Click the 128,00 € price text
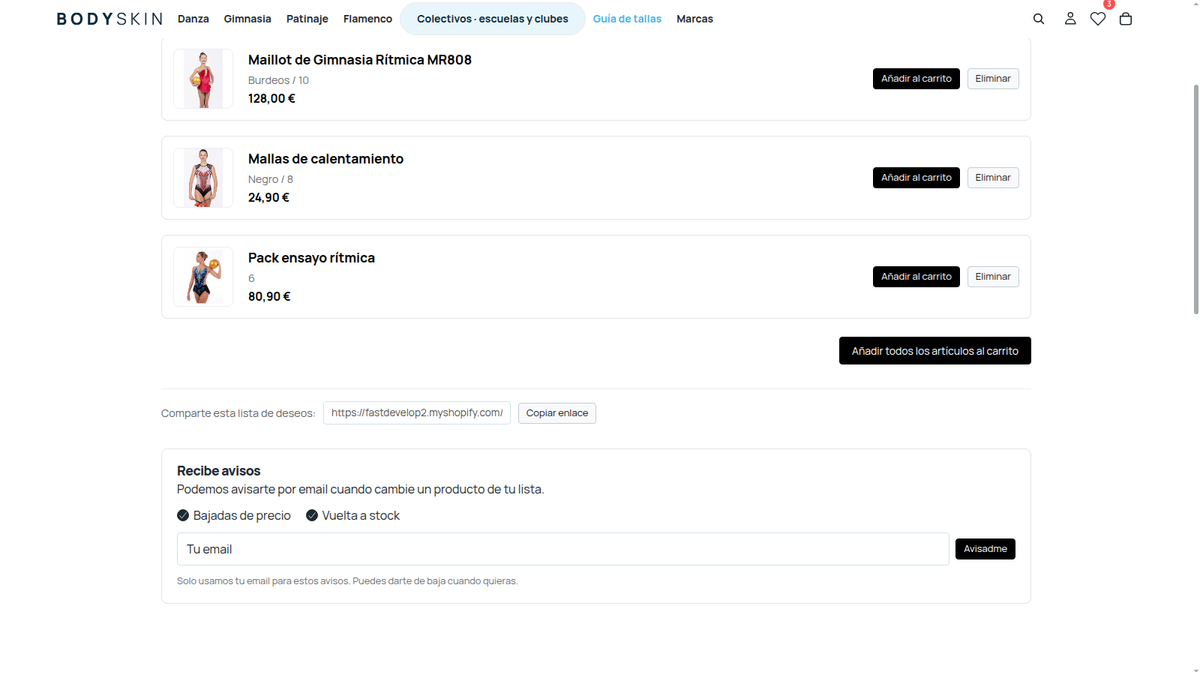1200x675 pixels. 272,99
